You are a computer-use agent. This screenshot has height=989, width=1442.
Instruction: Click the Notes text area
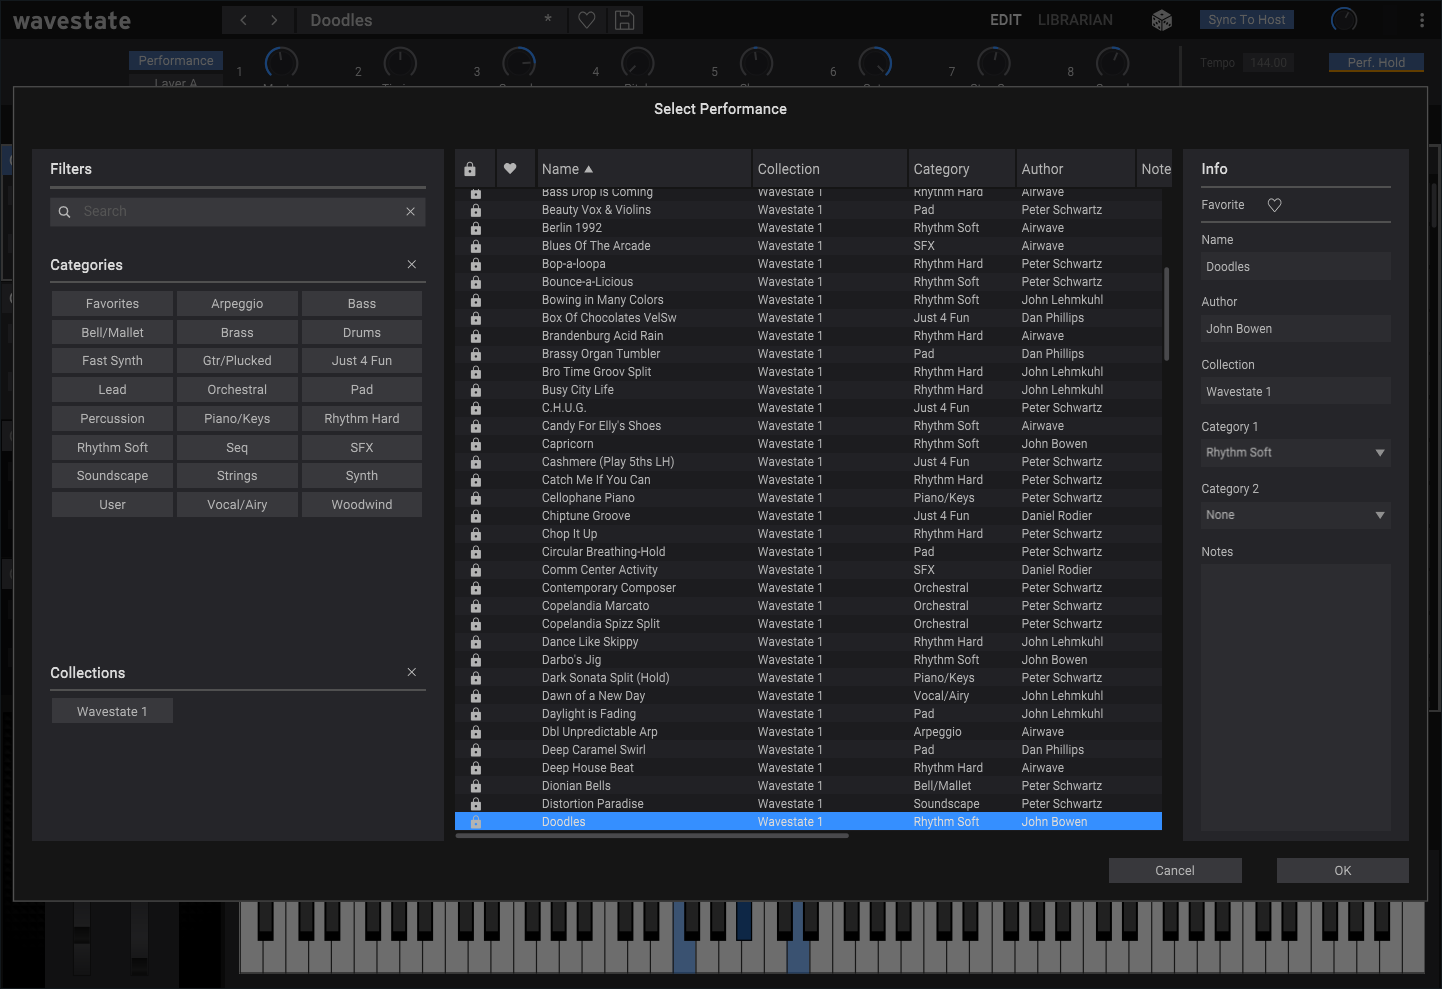1296,697
